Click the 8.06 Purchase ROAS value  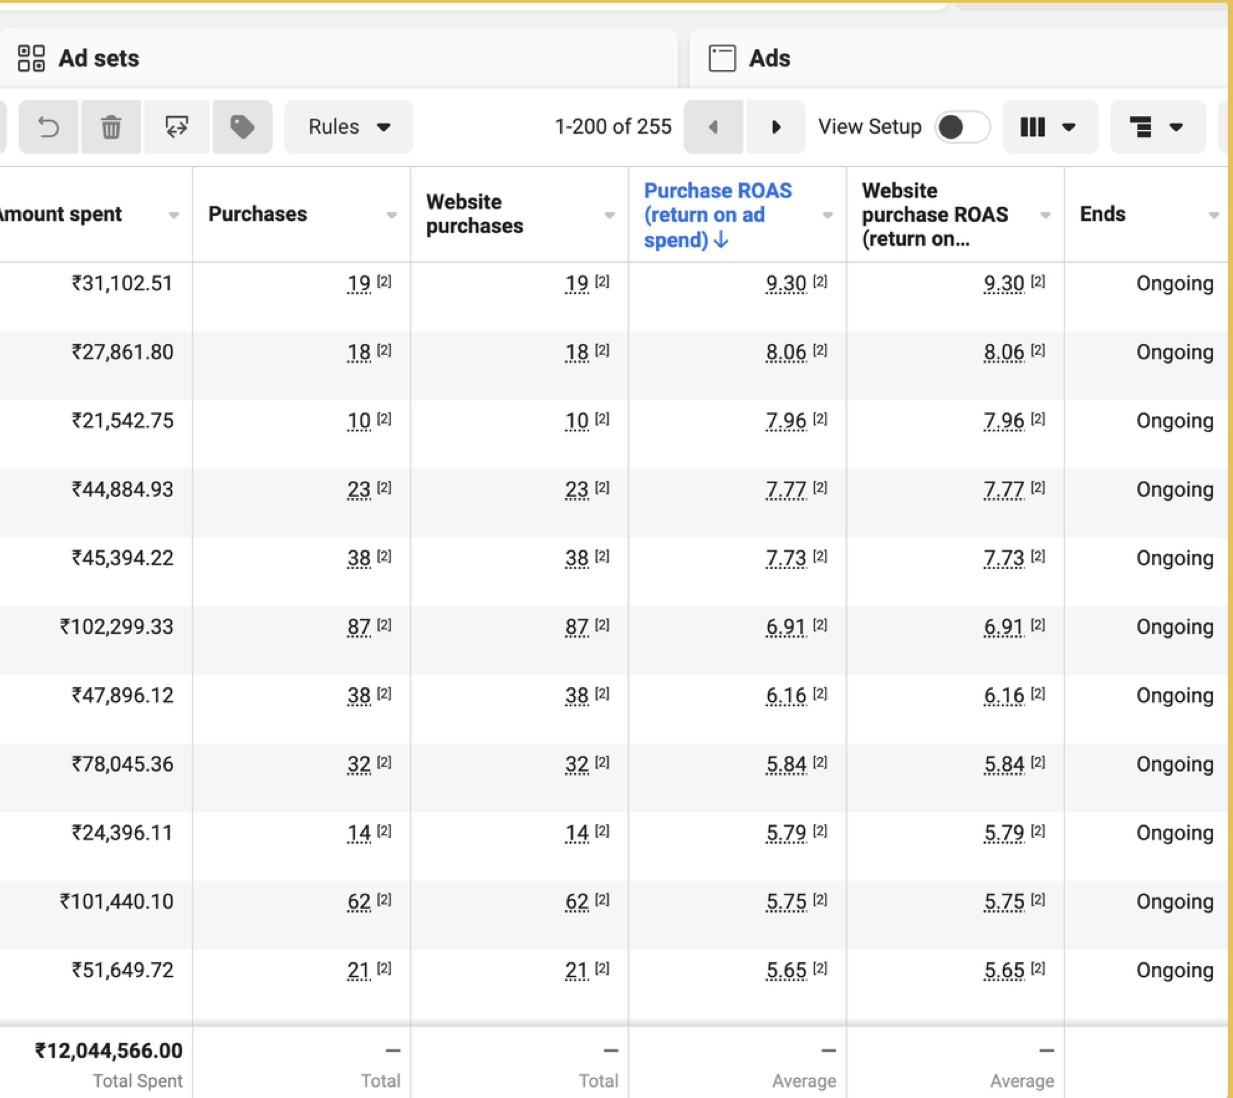[x=786, y=353]
